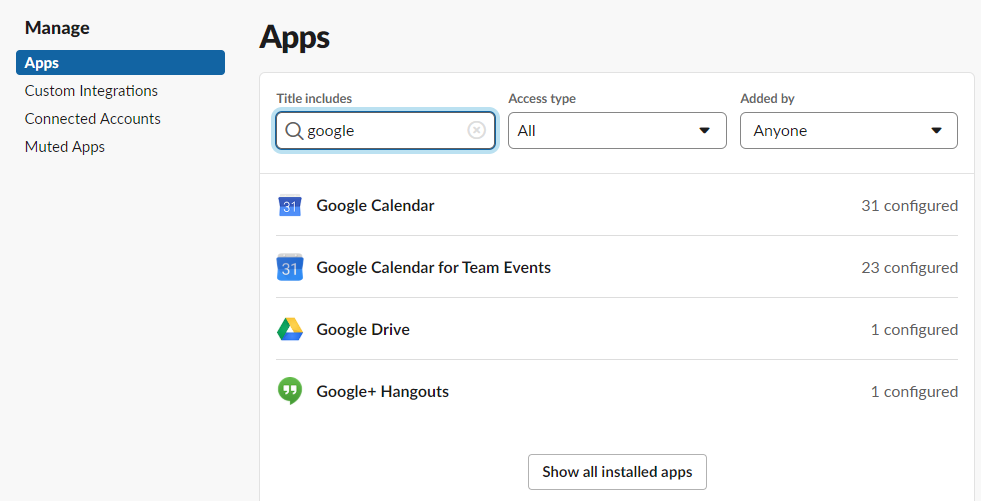Open Muted Apps in the sidebar
Screen dimensions: 981x501
pos(65,147)
